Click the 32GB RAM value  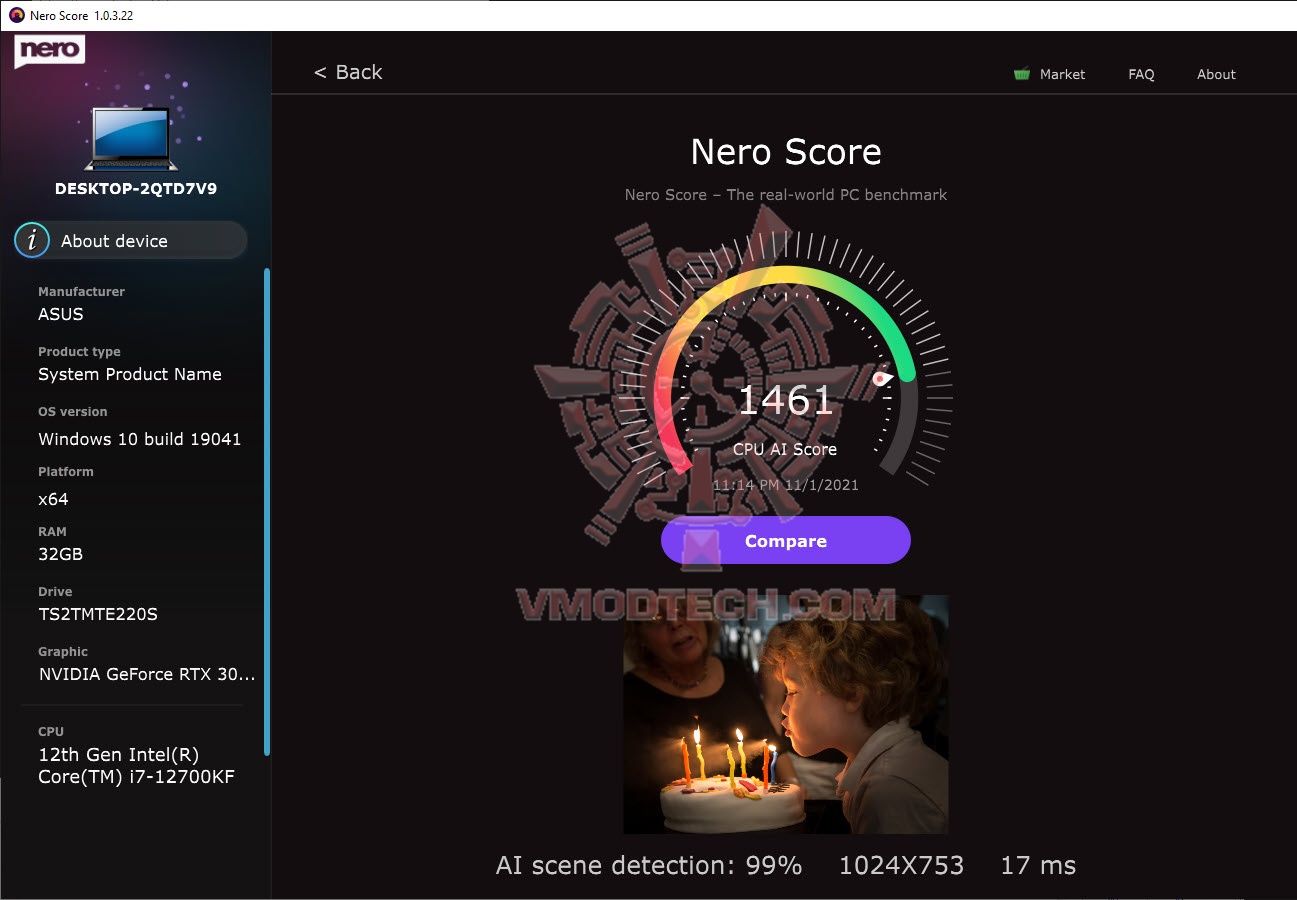coord(60,554)
